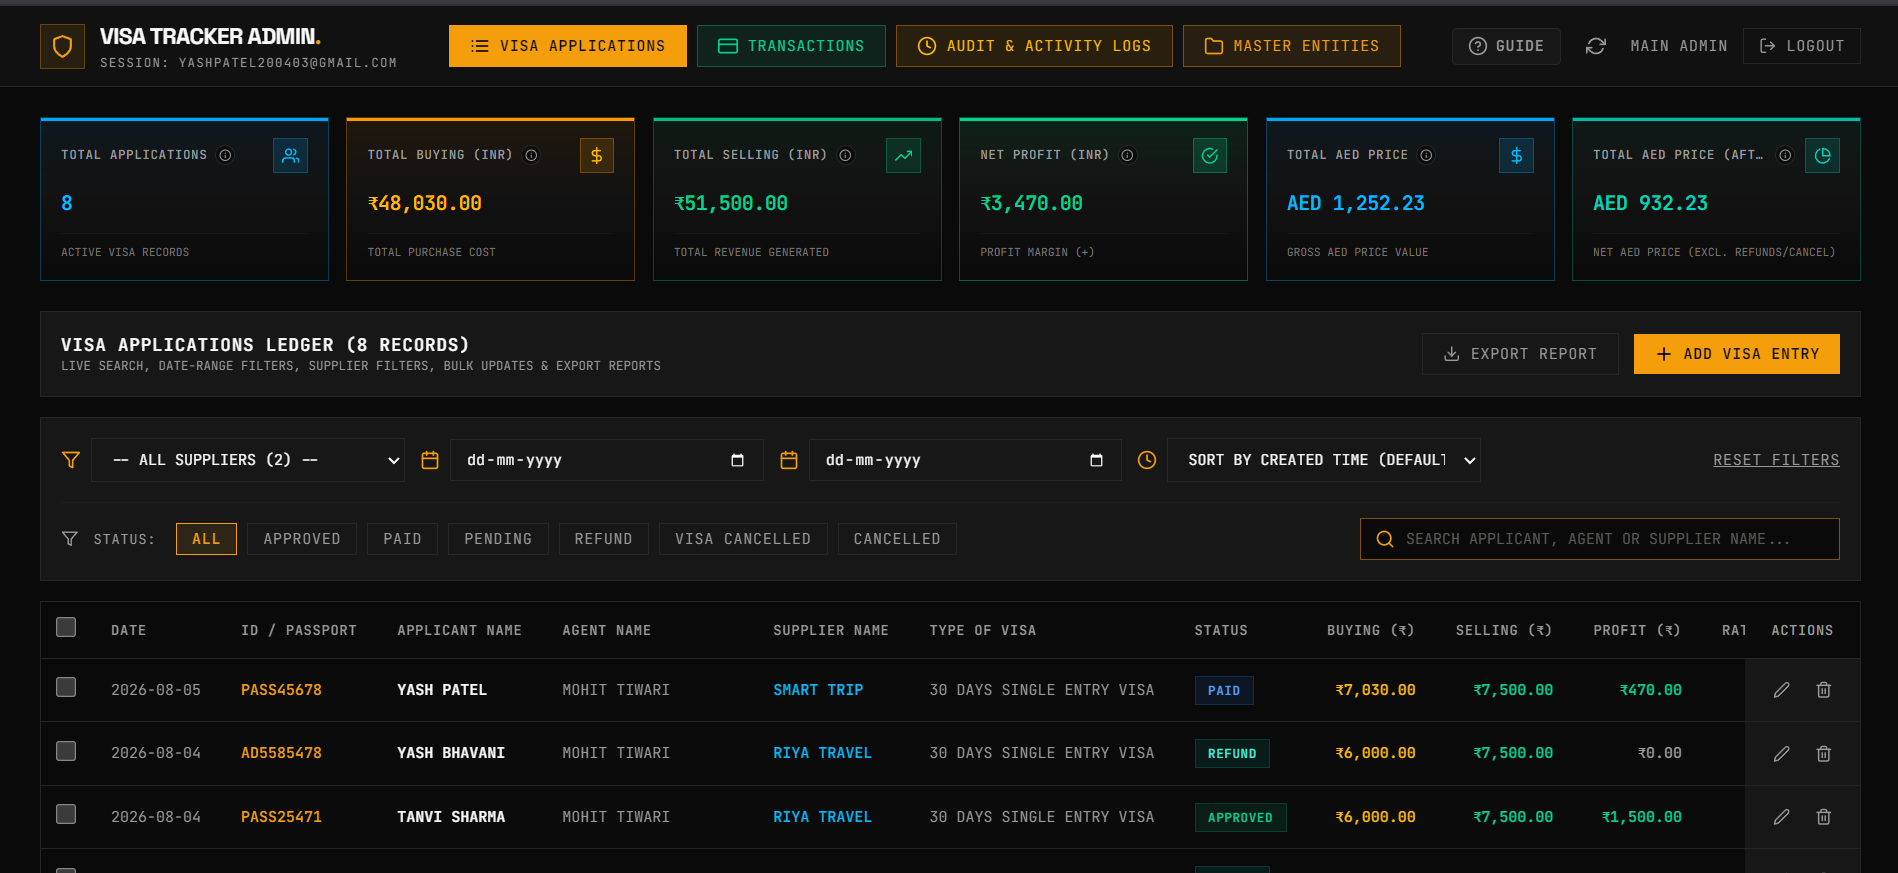Screen dimensions: 1898x873
Task: Open calendar picker of first date field
Action: pyautogui.click(x=737, y=460)
